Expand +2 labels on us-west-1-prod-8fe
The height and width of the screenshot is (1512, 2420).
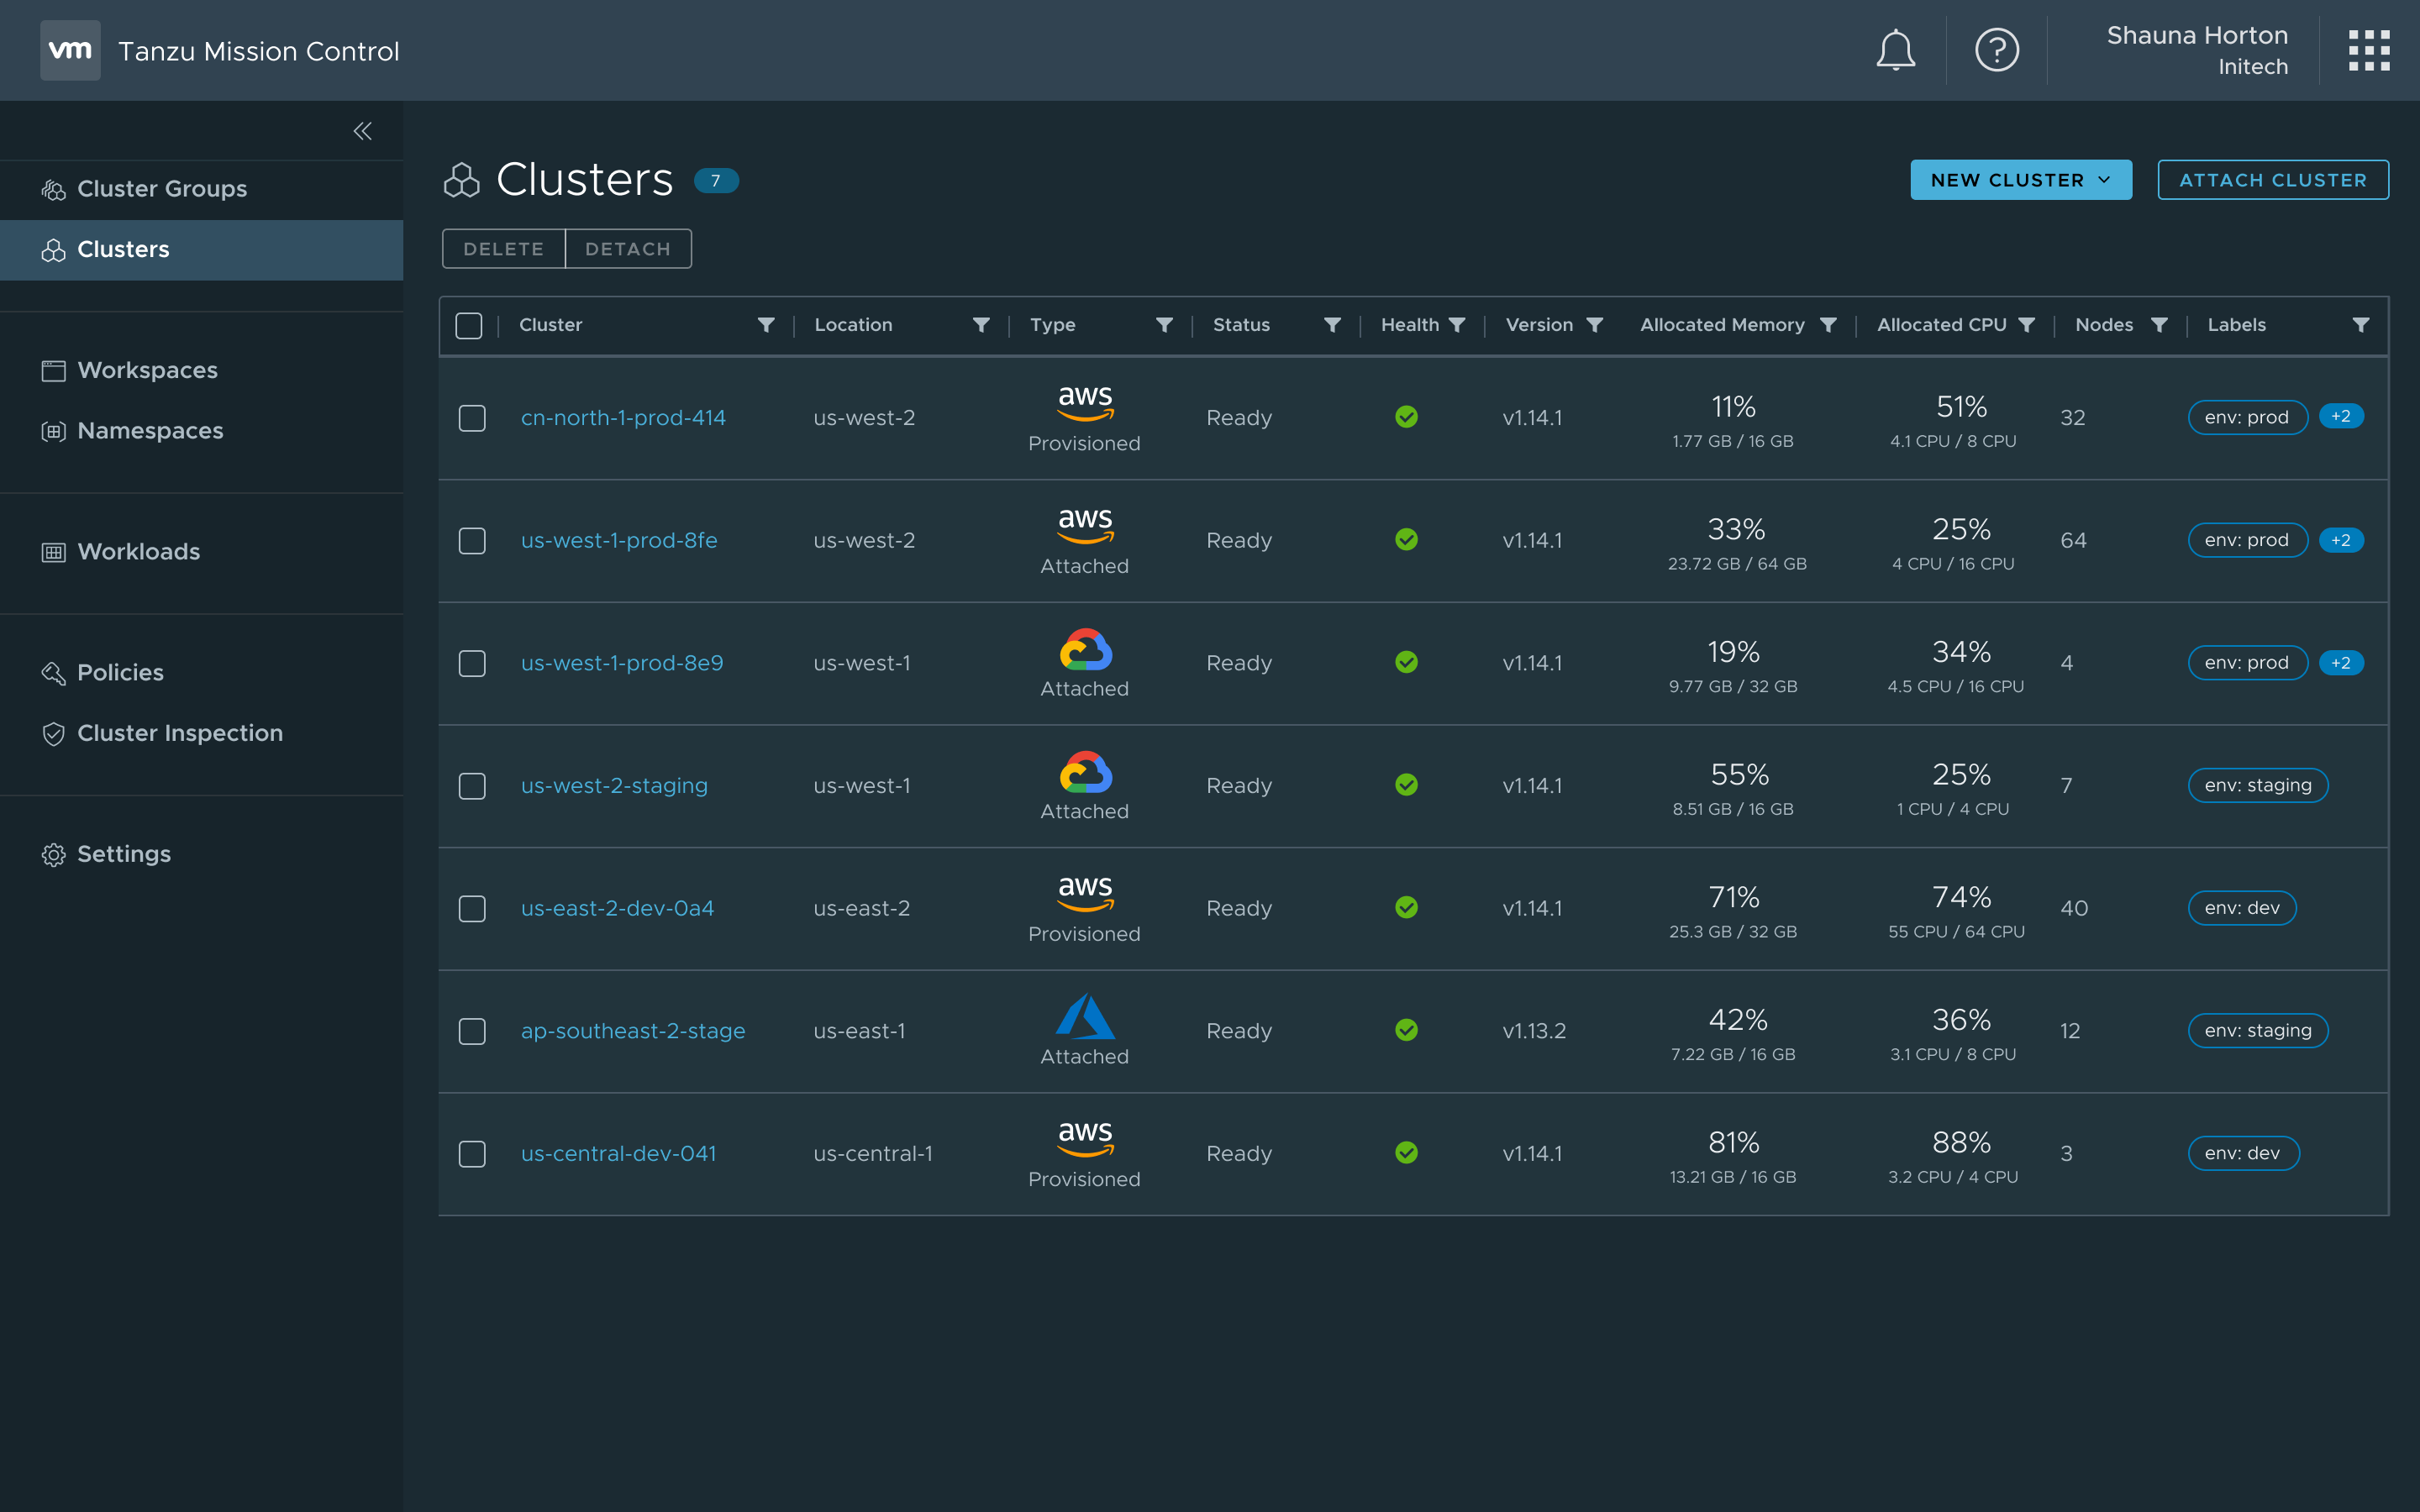point(2340,540)
